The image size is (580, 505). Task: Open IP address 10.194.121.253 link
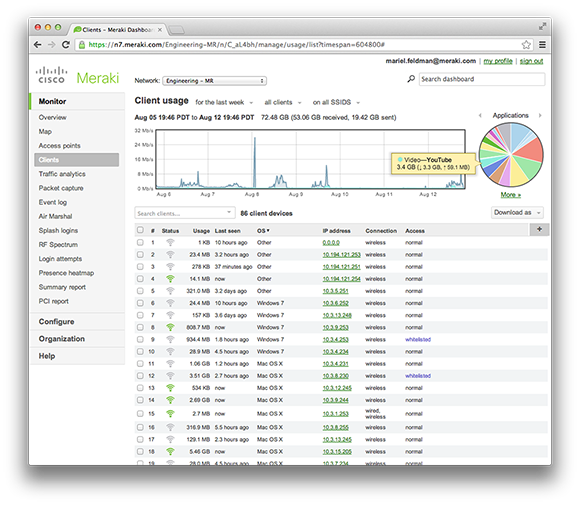point(341,255)
